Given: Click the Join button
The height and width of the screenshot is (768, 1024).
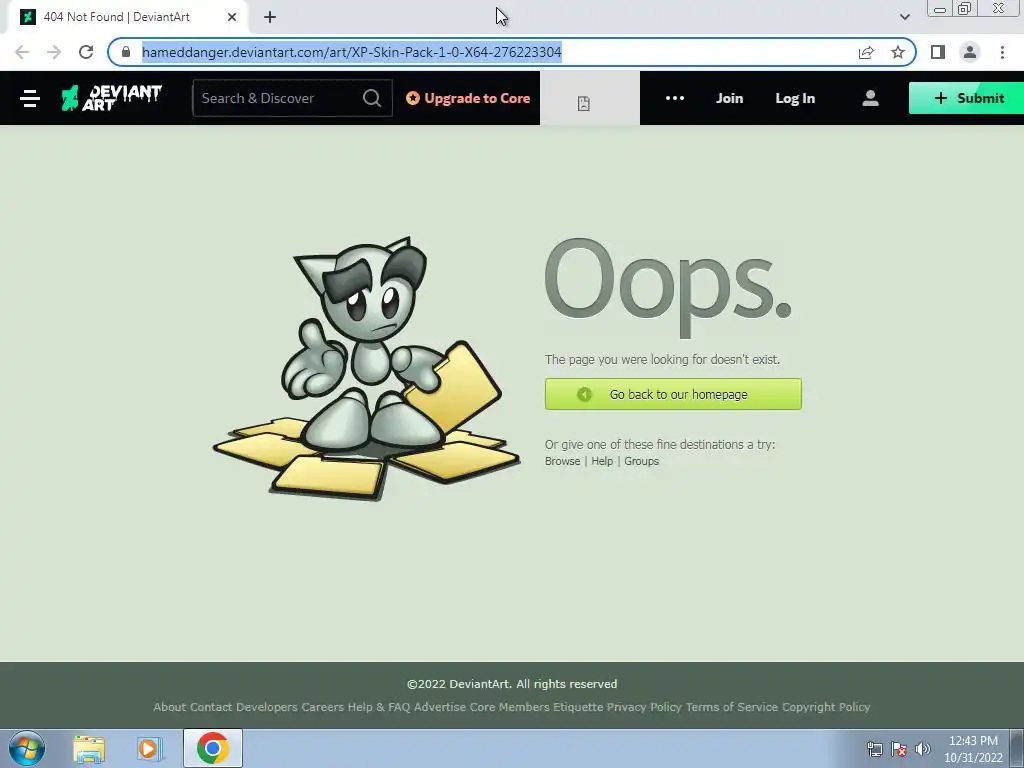Looking at the screenshot, I should (x=729, y=99).
